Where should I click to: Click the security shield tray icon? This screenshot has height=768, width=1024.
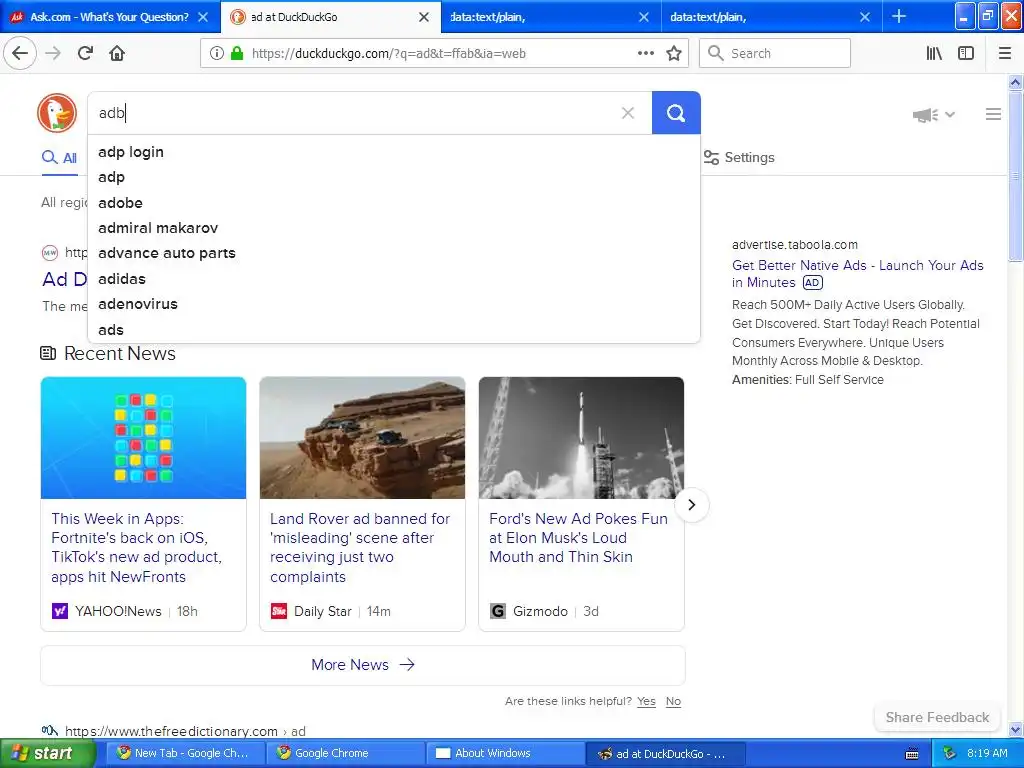coord(950,754)
